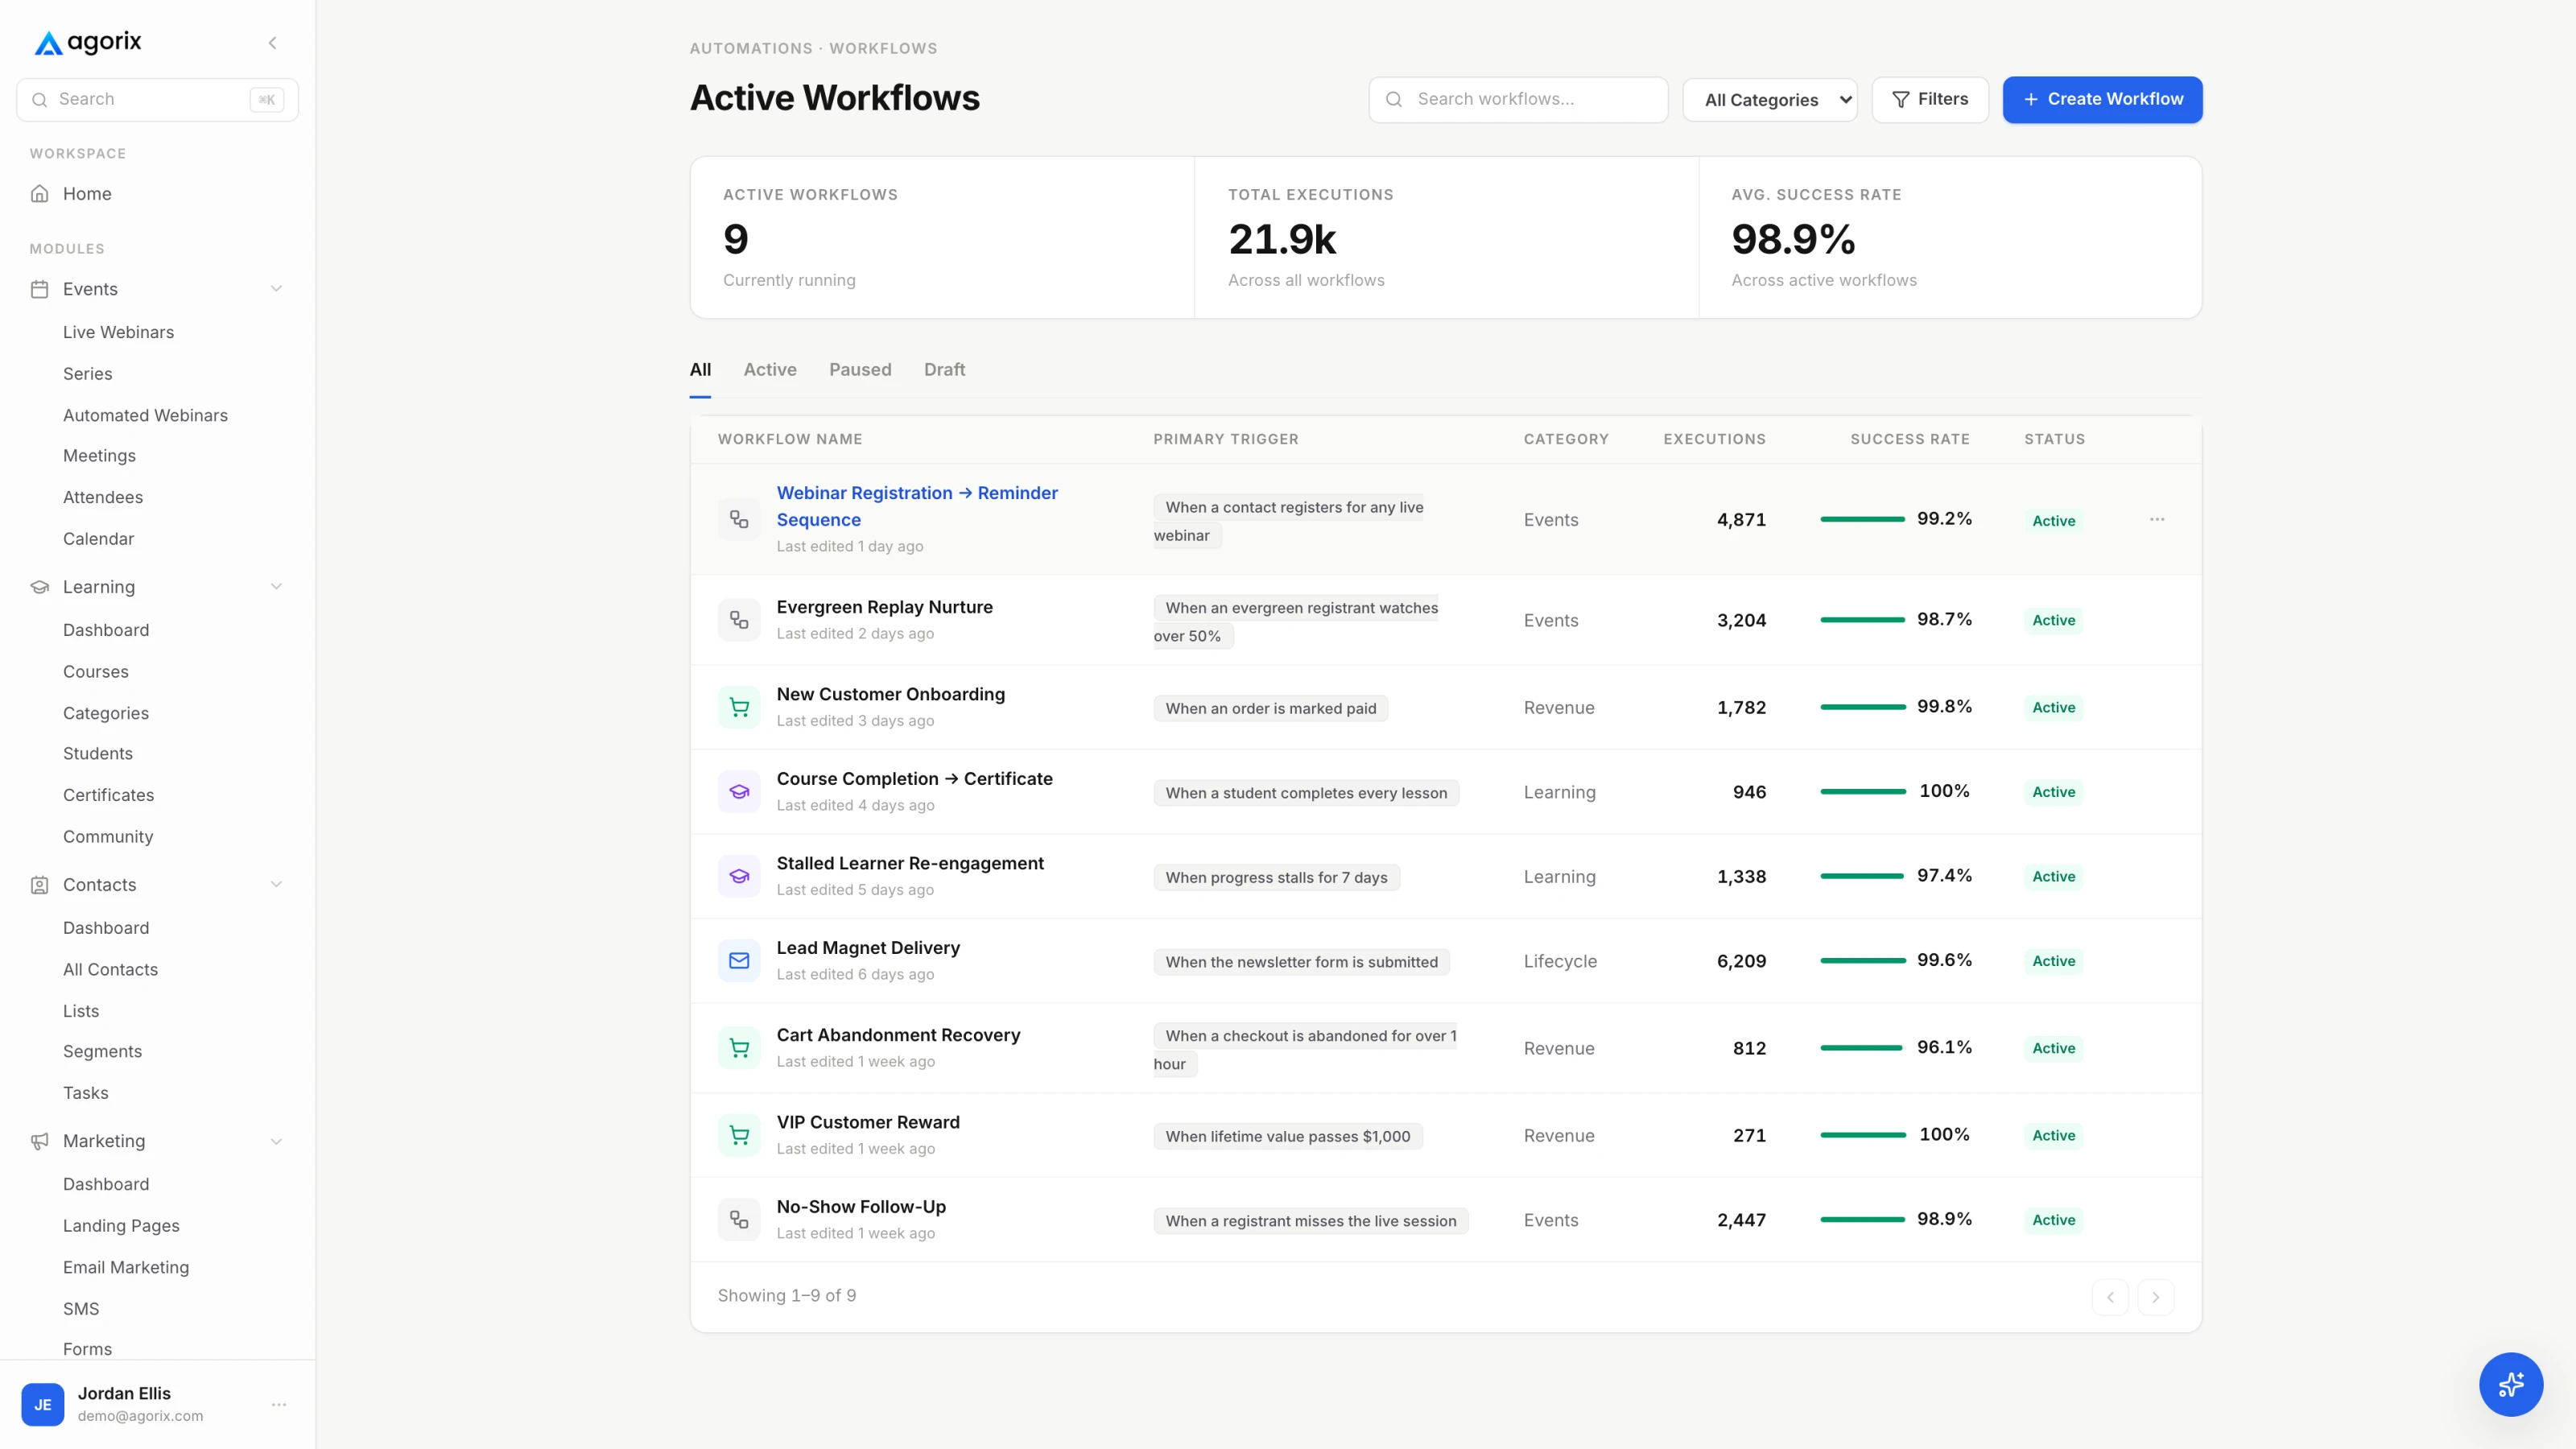Click the Contacts badge icon
Screen dimensions: 2576x1449
point(40,885)
